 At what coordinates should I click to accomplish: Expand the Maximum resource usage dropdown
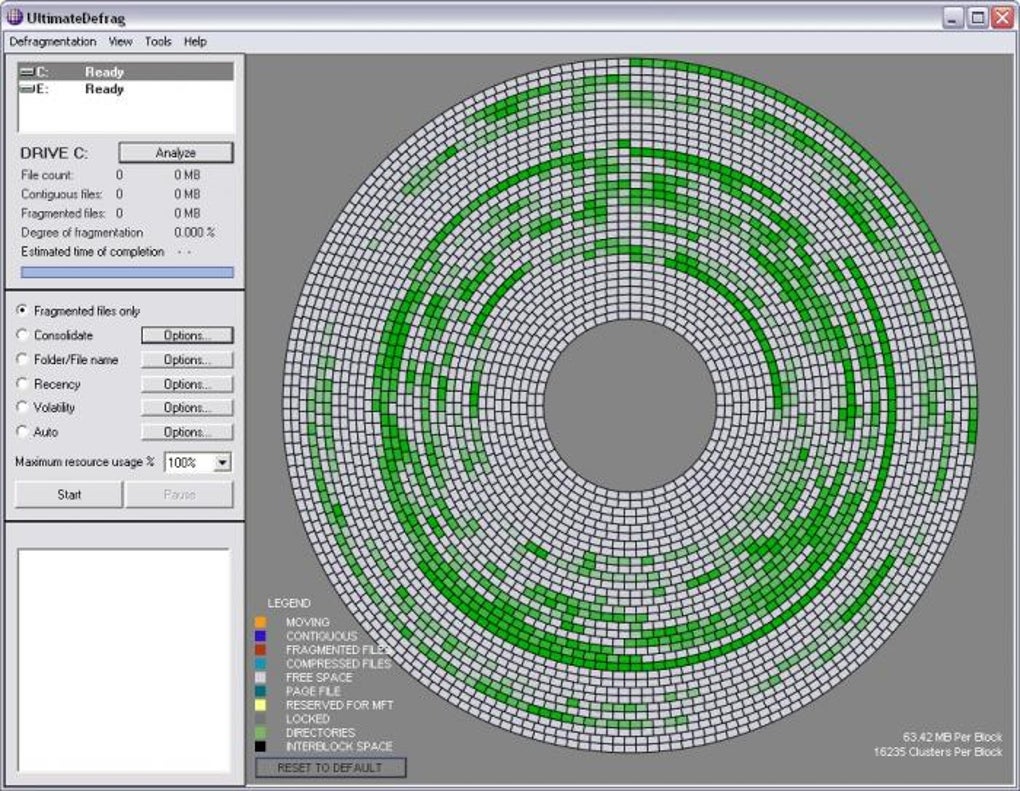click(x=222, y=463)
